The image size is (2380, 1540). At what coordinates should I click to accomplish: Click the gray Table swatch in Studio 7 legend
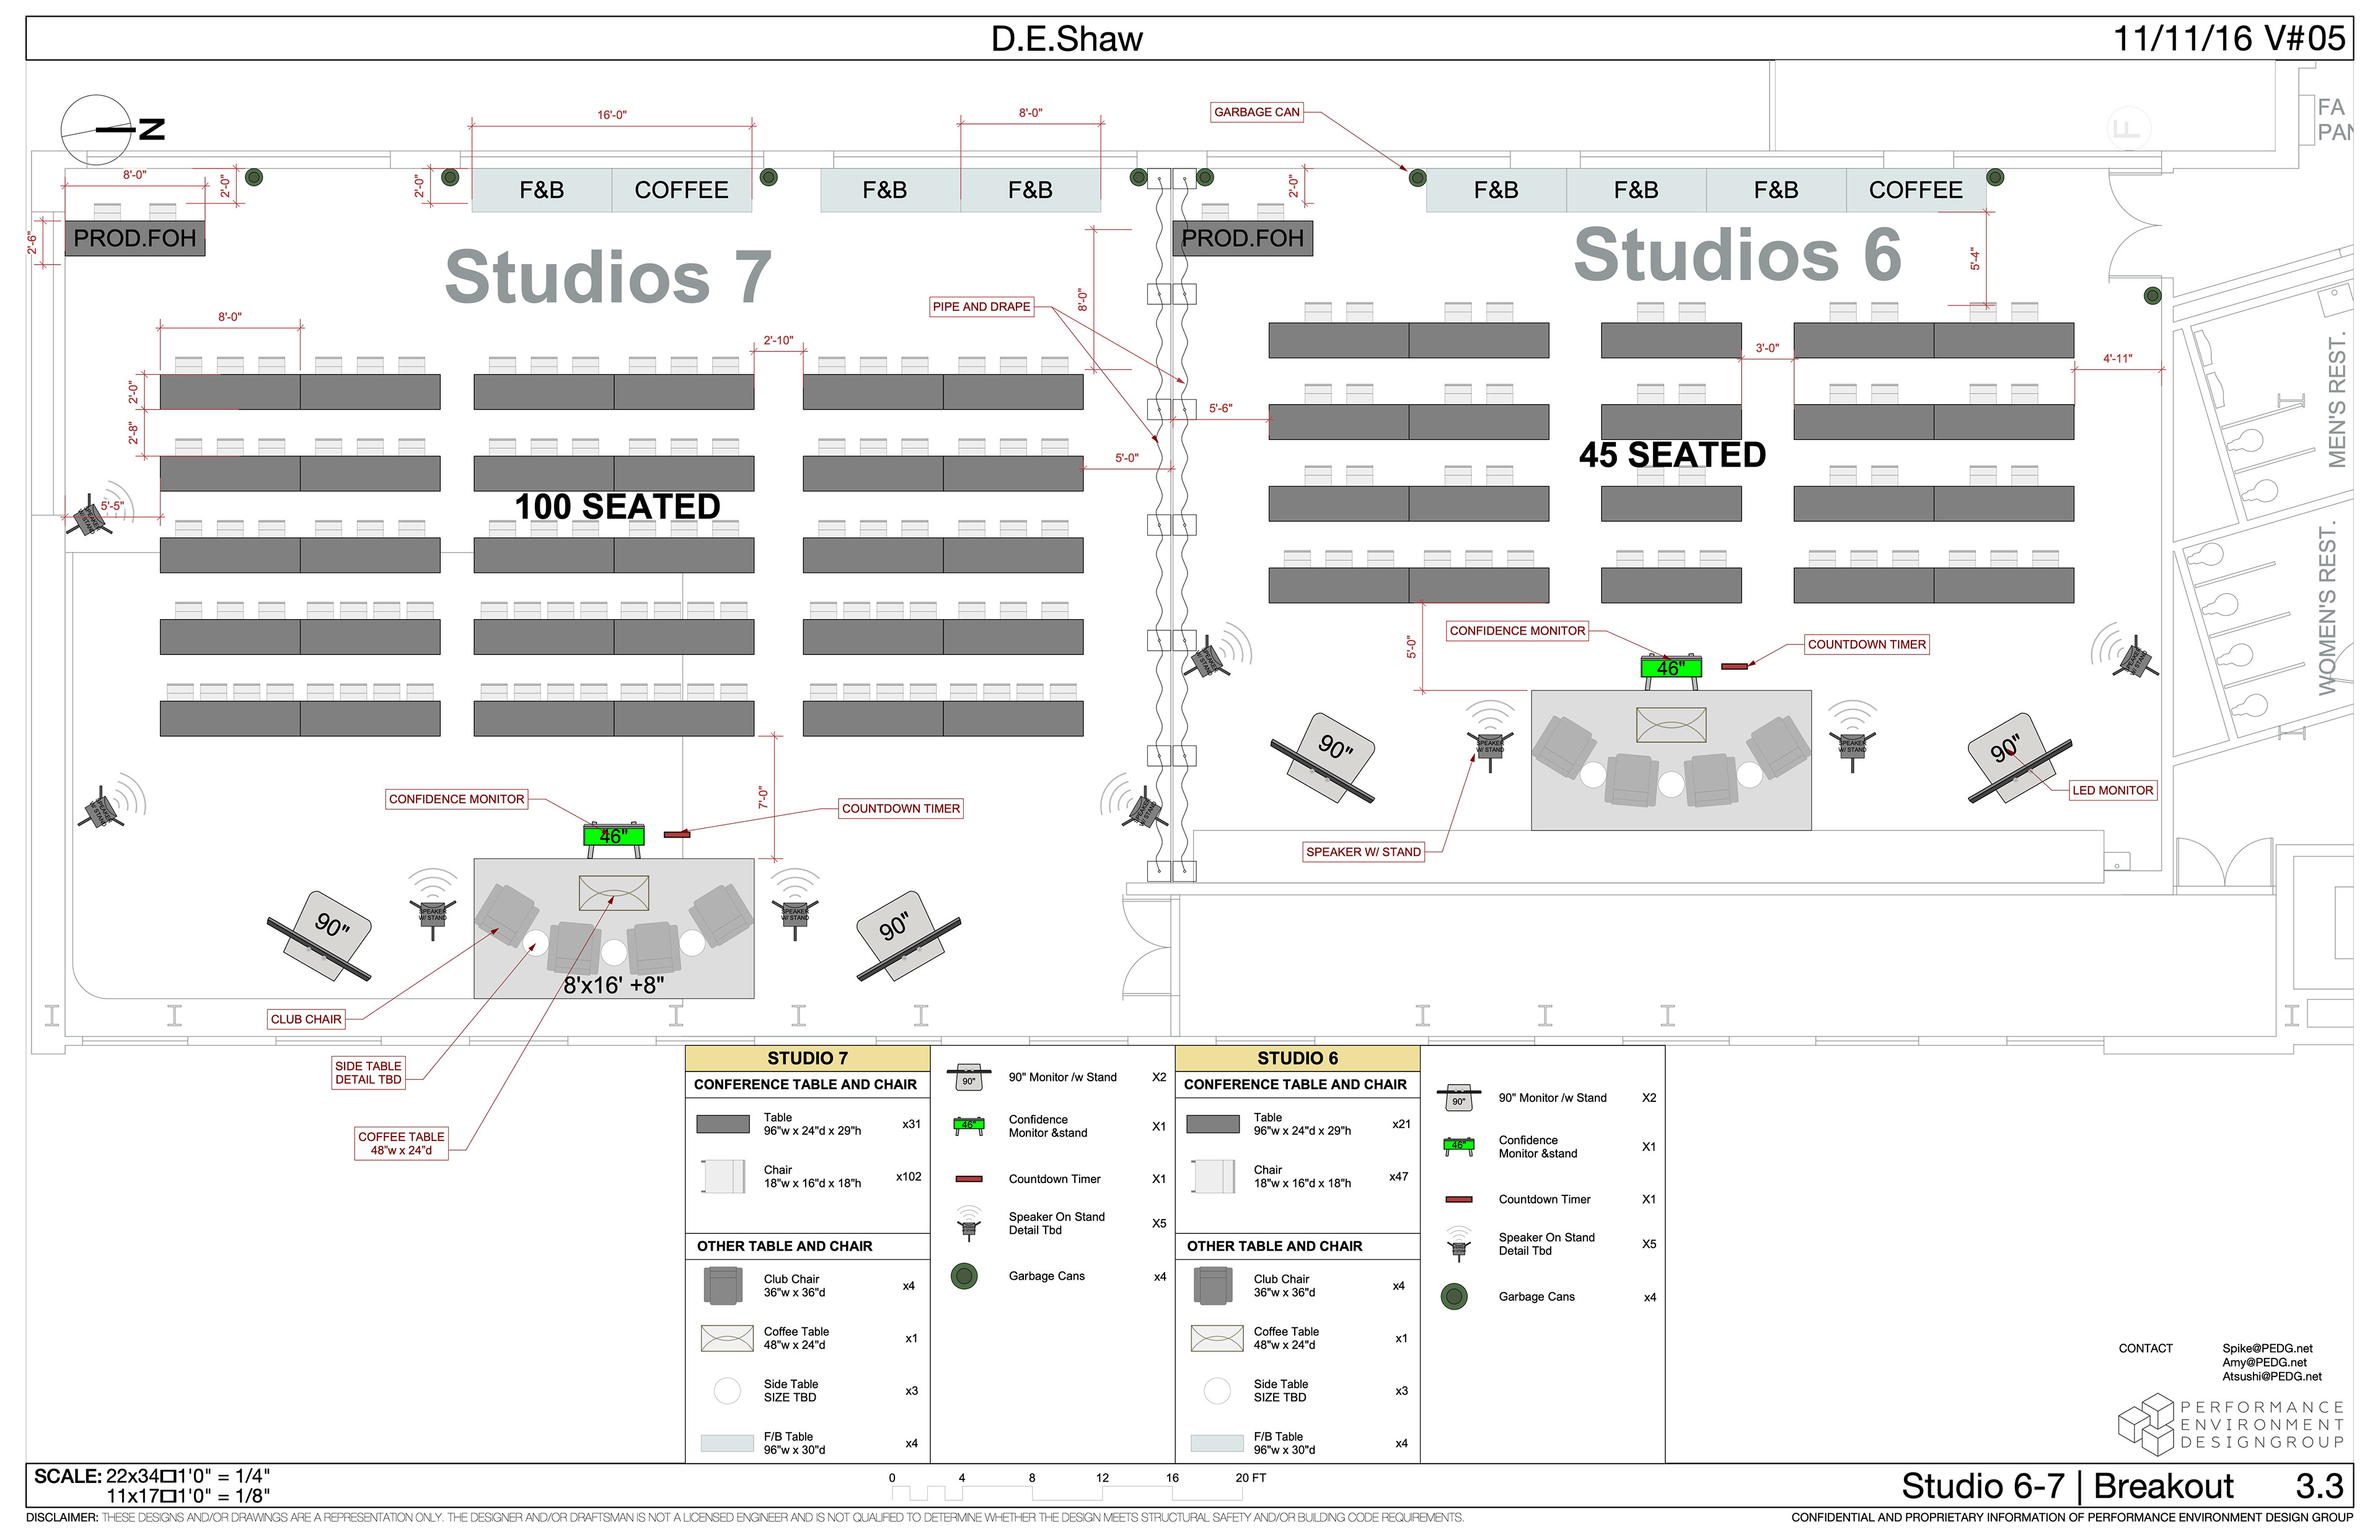pyautogui.click(x=722, y=1124)
